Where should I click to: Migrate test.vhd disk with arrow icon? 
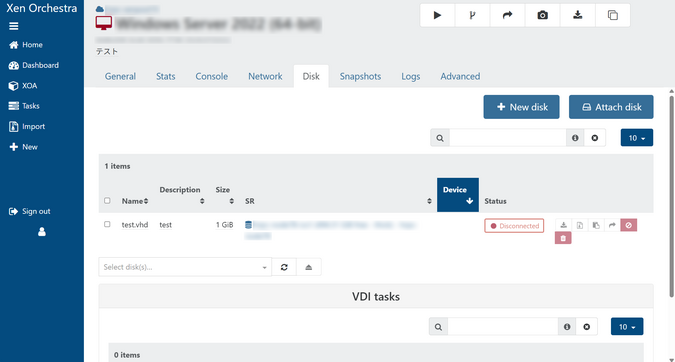tap(612, 225)
